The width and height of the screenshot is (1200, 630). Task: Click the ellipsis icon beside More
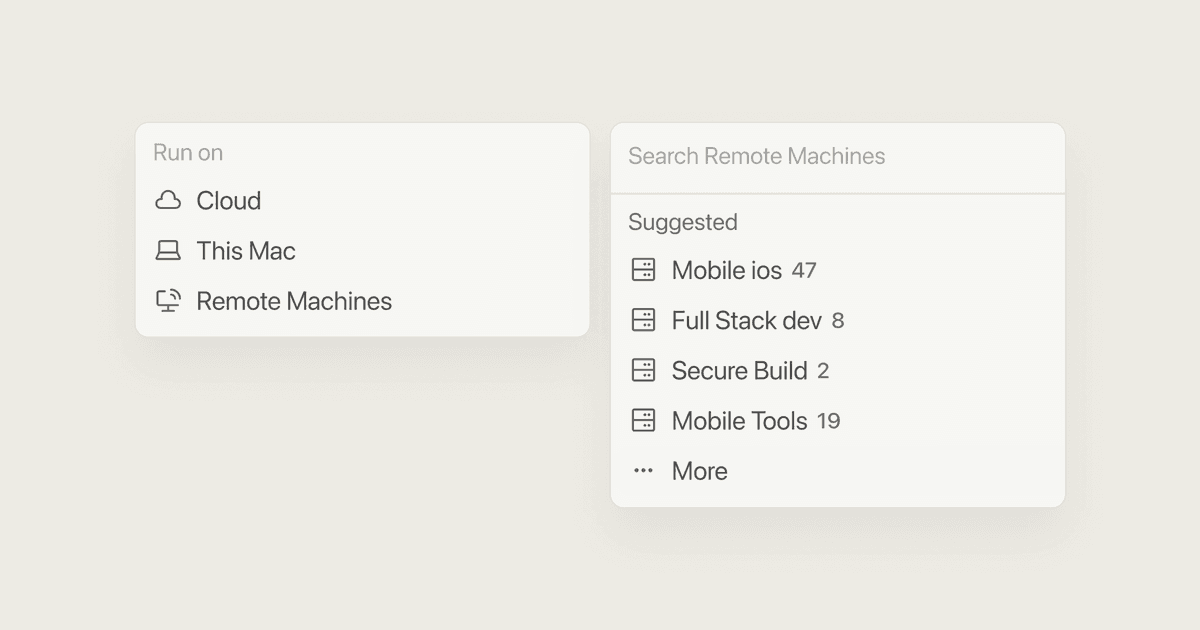(643, 471)
